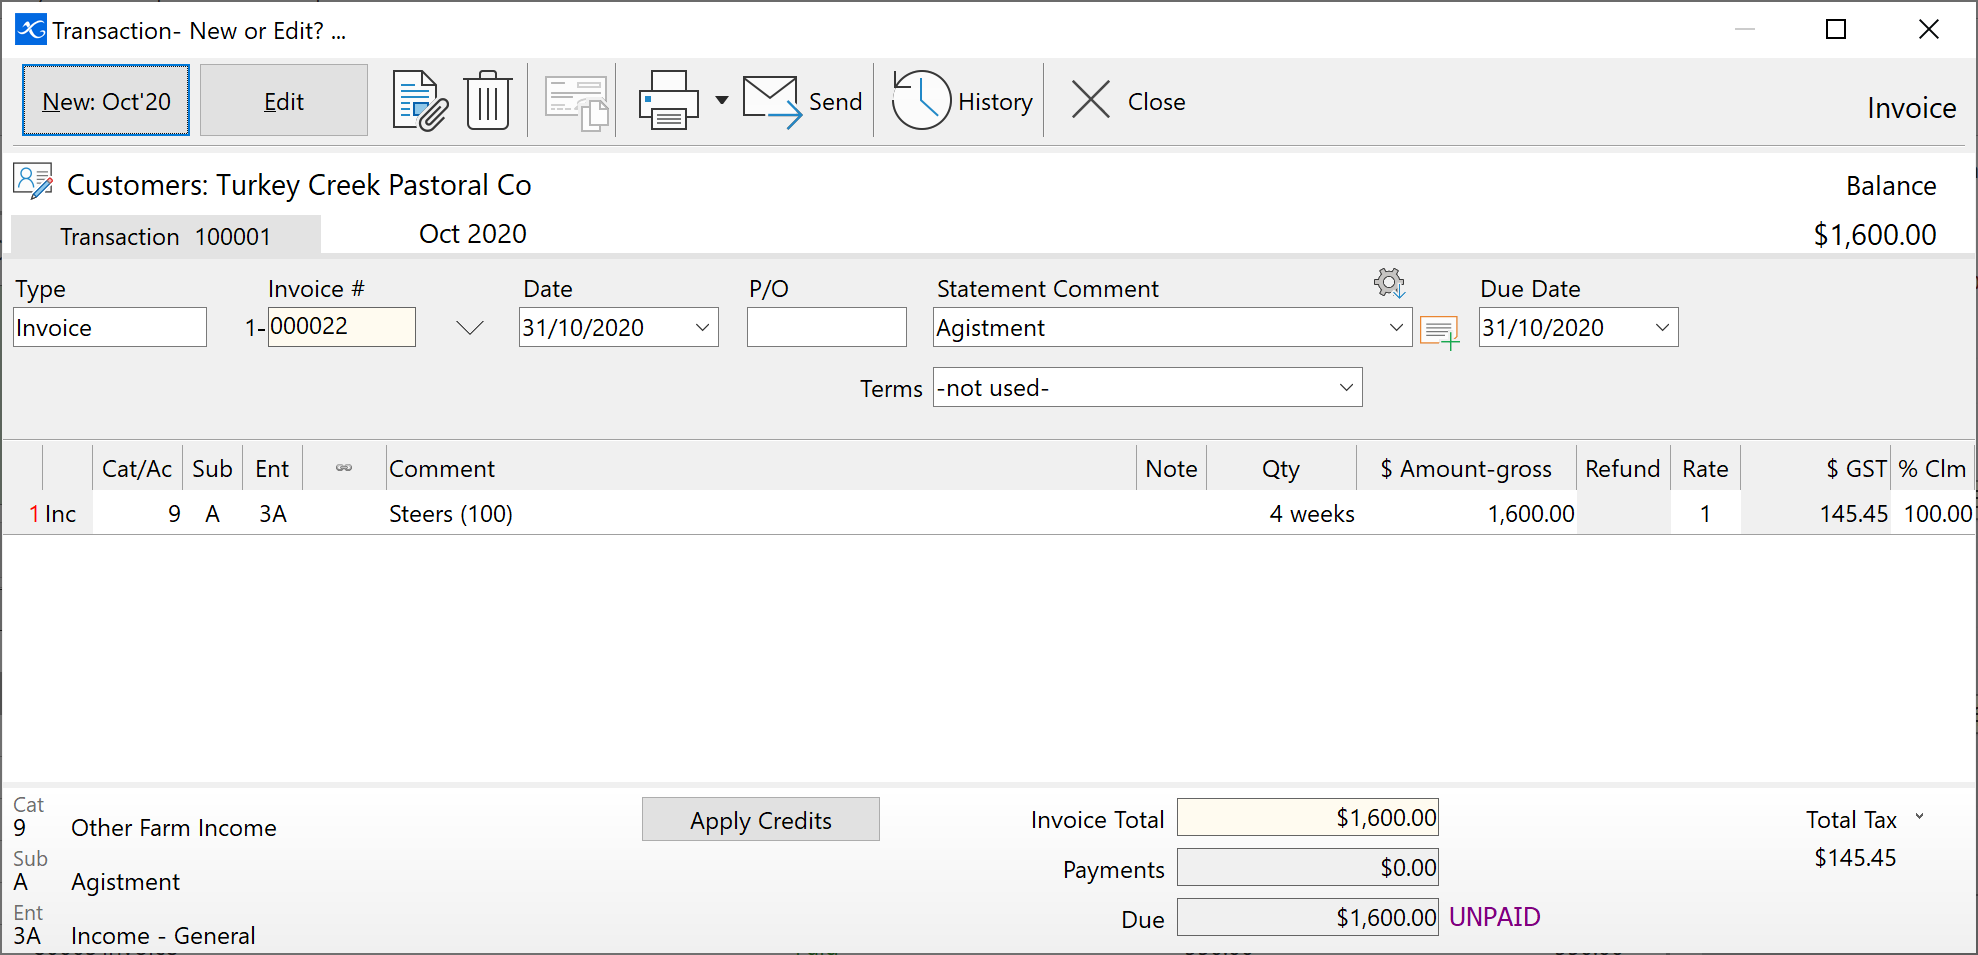The image size is (1978, 955).
Task: Click the customer edit icon
Action: tap(33, 181)
